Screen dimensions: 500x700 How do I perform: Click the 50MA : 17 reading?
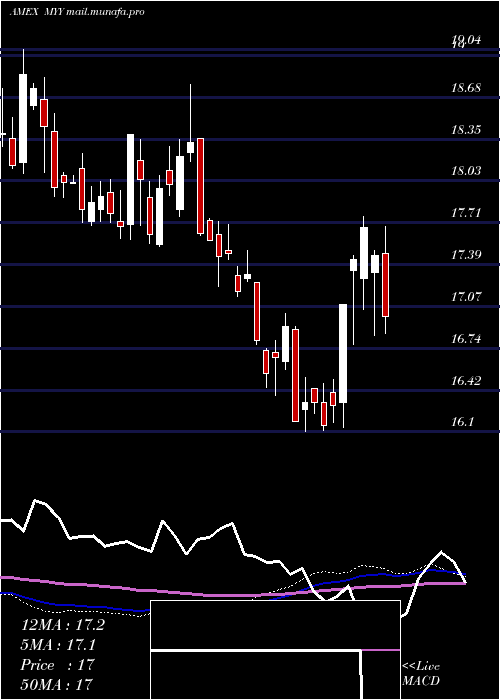pos(56,684)
